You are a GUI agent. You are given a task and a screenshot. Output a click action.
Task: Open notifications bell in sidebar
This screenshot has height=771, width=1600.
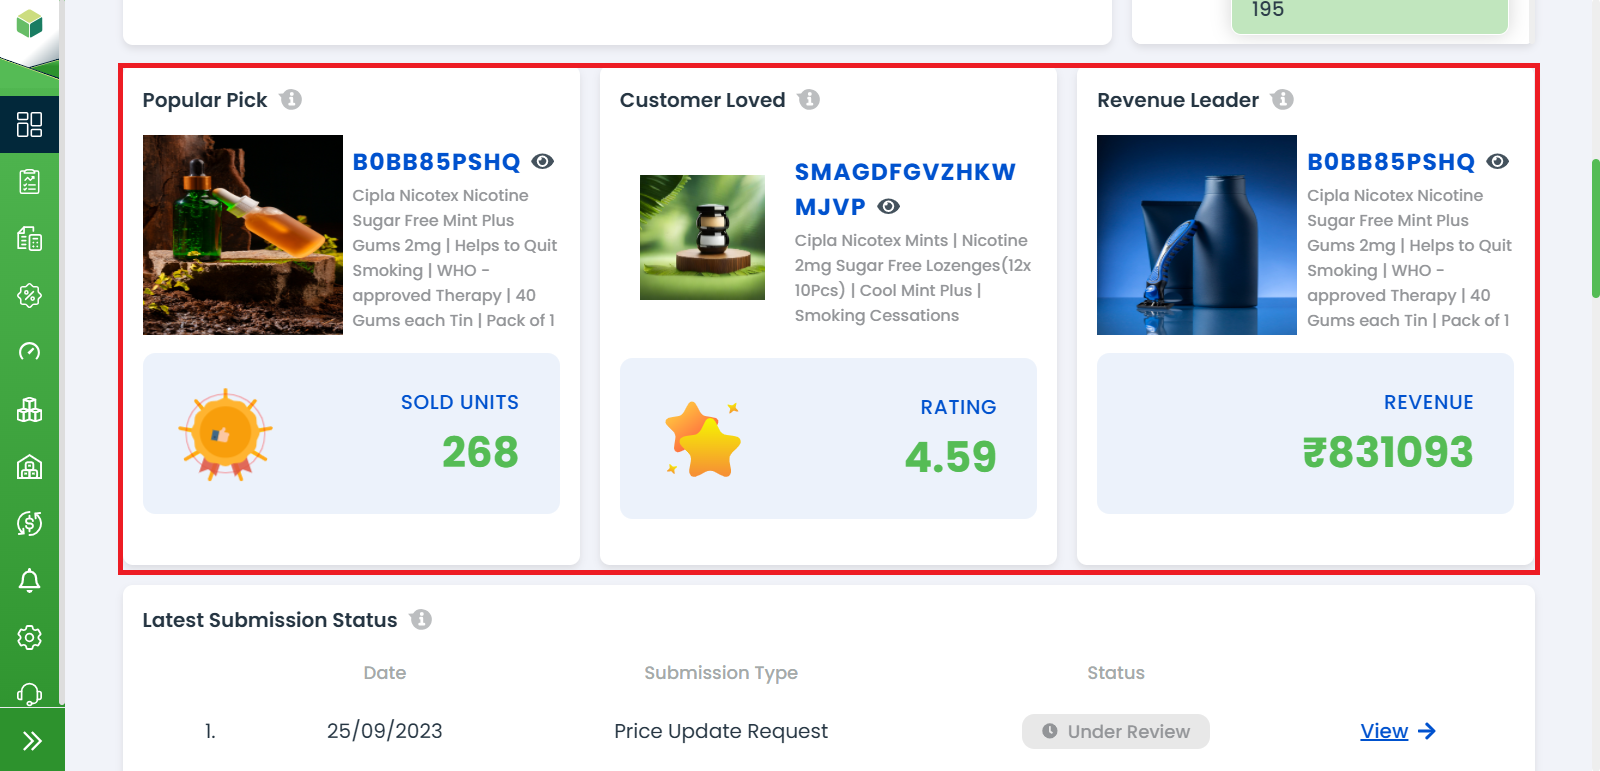click(x=30, y=580)
